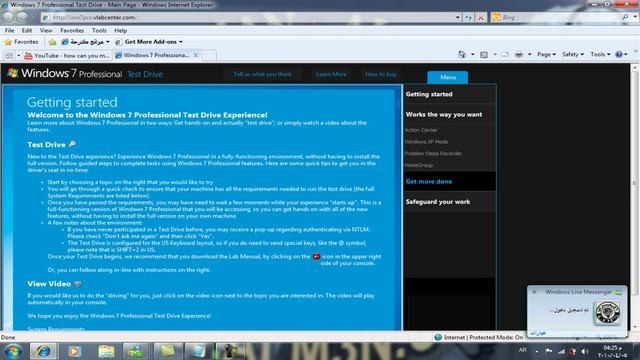
Task: Expand the Quick Tabs list arrow
Action: pyautogui.click(x=18, y=56)
